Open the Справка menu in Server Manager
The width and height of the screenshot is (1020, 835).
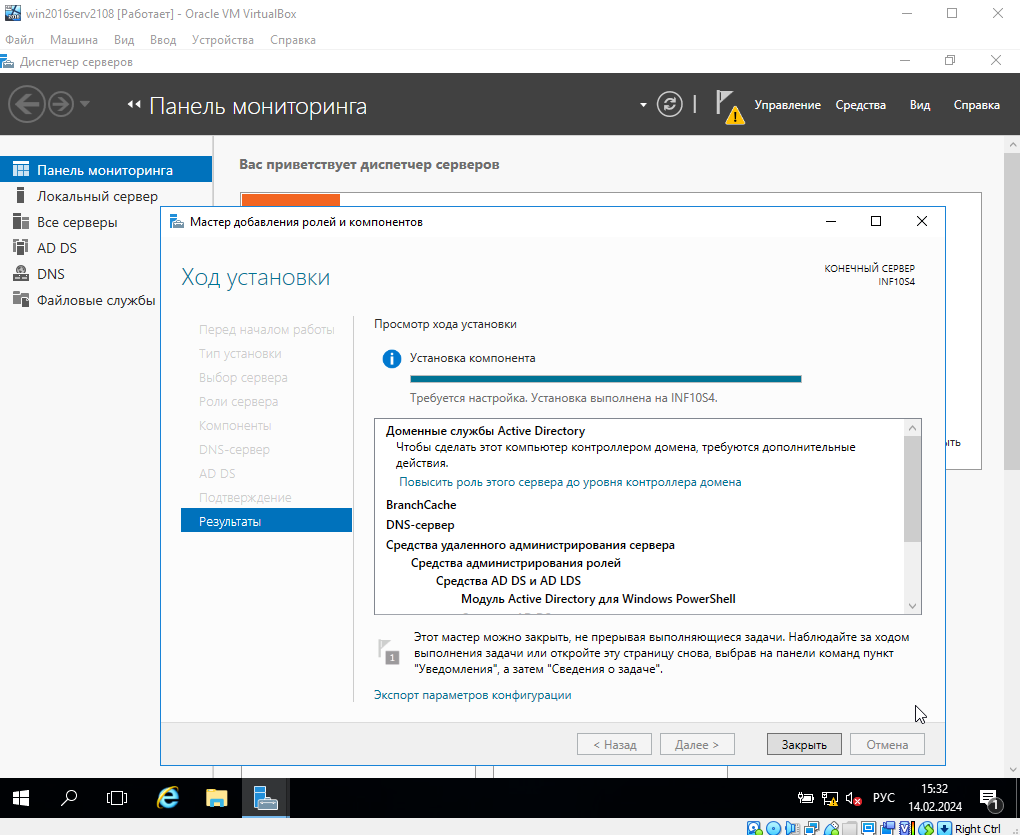976,105
